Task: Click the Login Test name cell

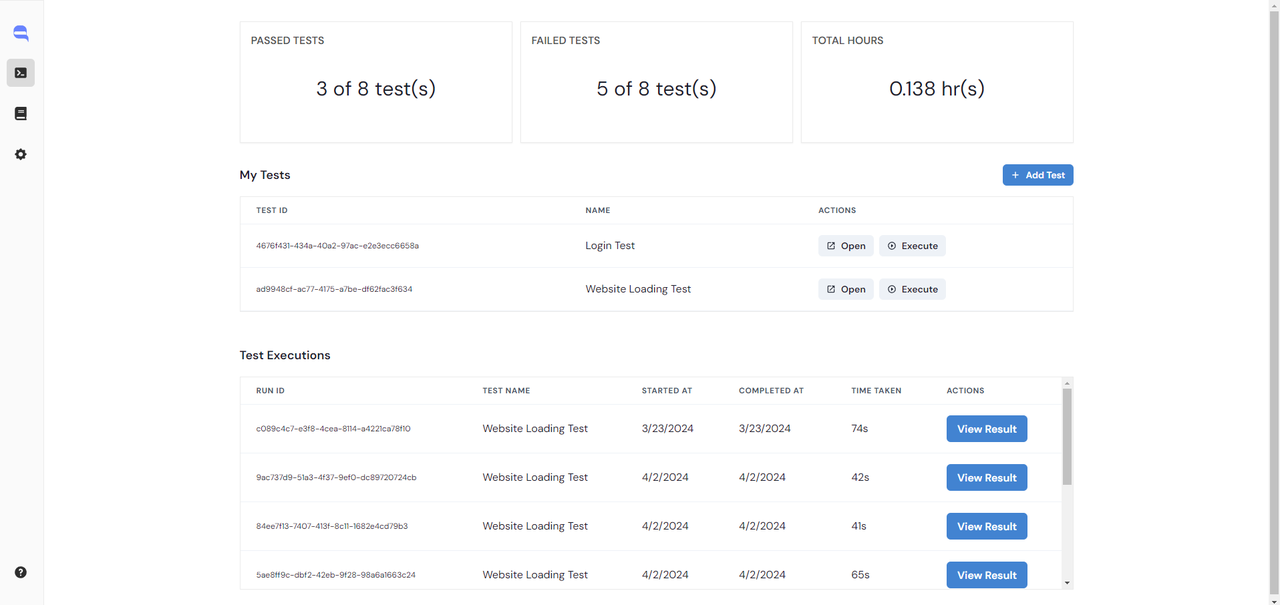Action: pyautogui.click(x=610, y=246)
